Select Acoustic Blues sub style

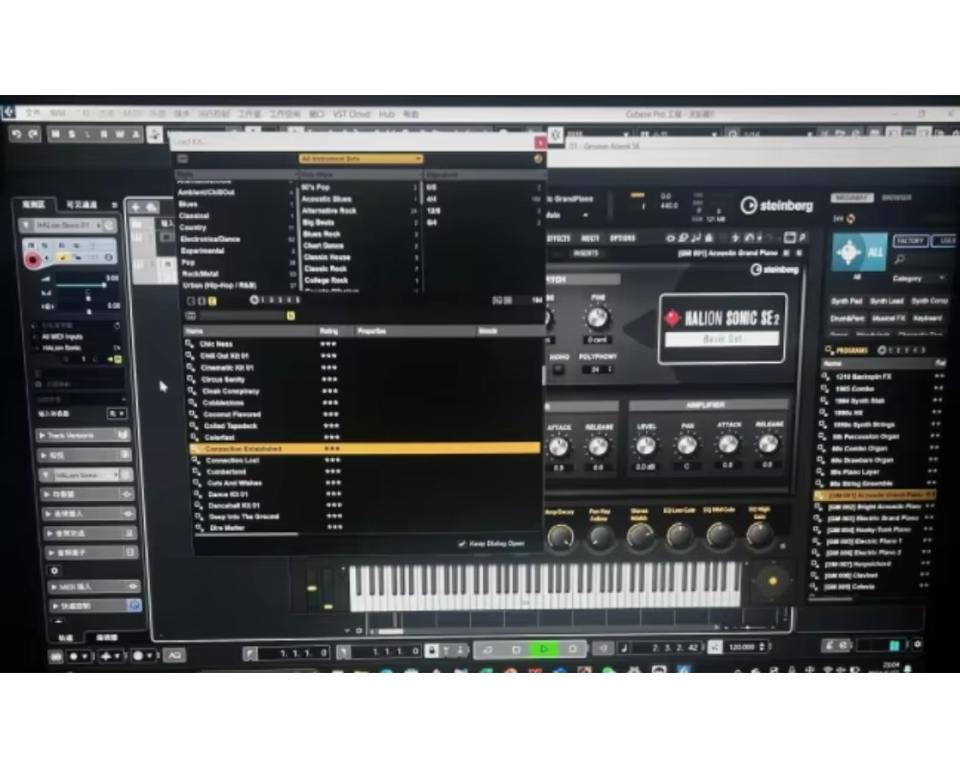click(x=326, y=199)
